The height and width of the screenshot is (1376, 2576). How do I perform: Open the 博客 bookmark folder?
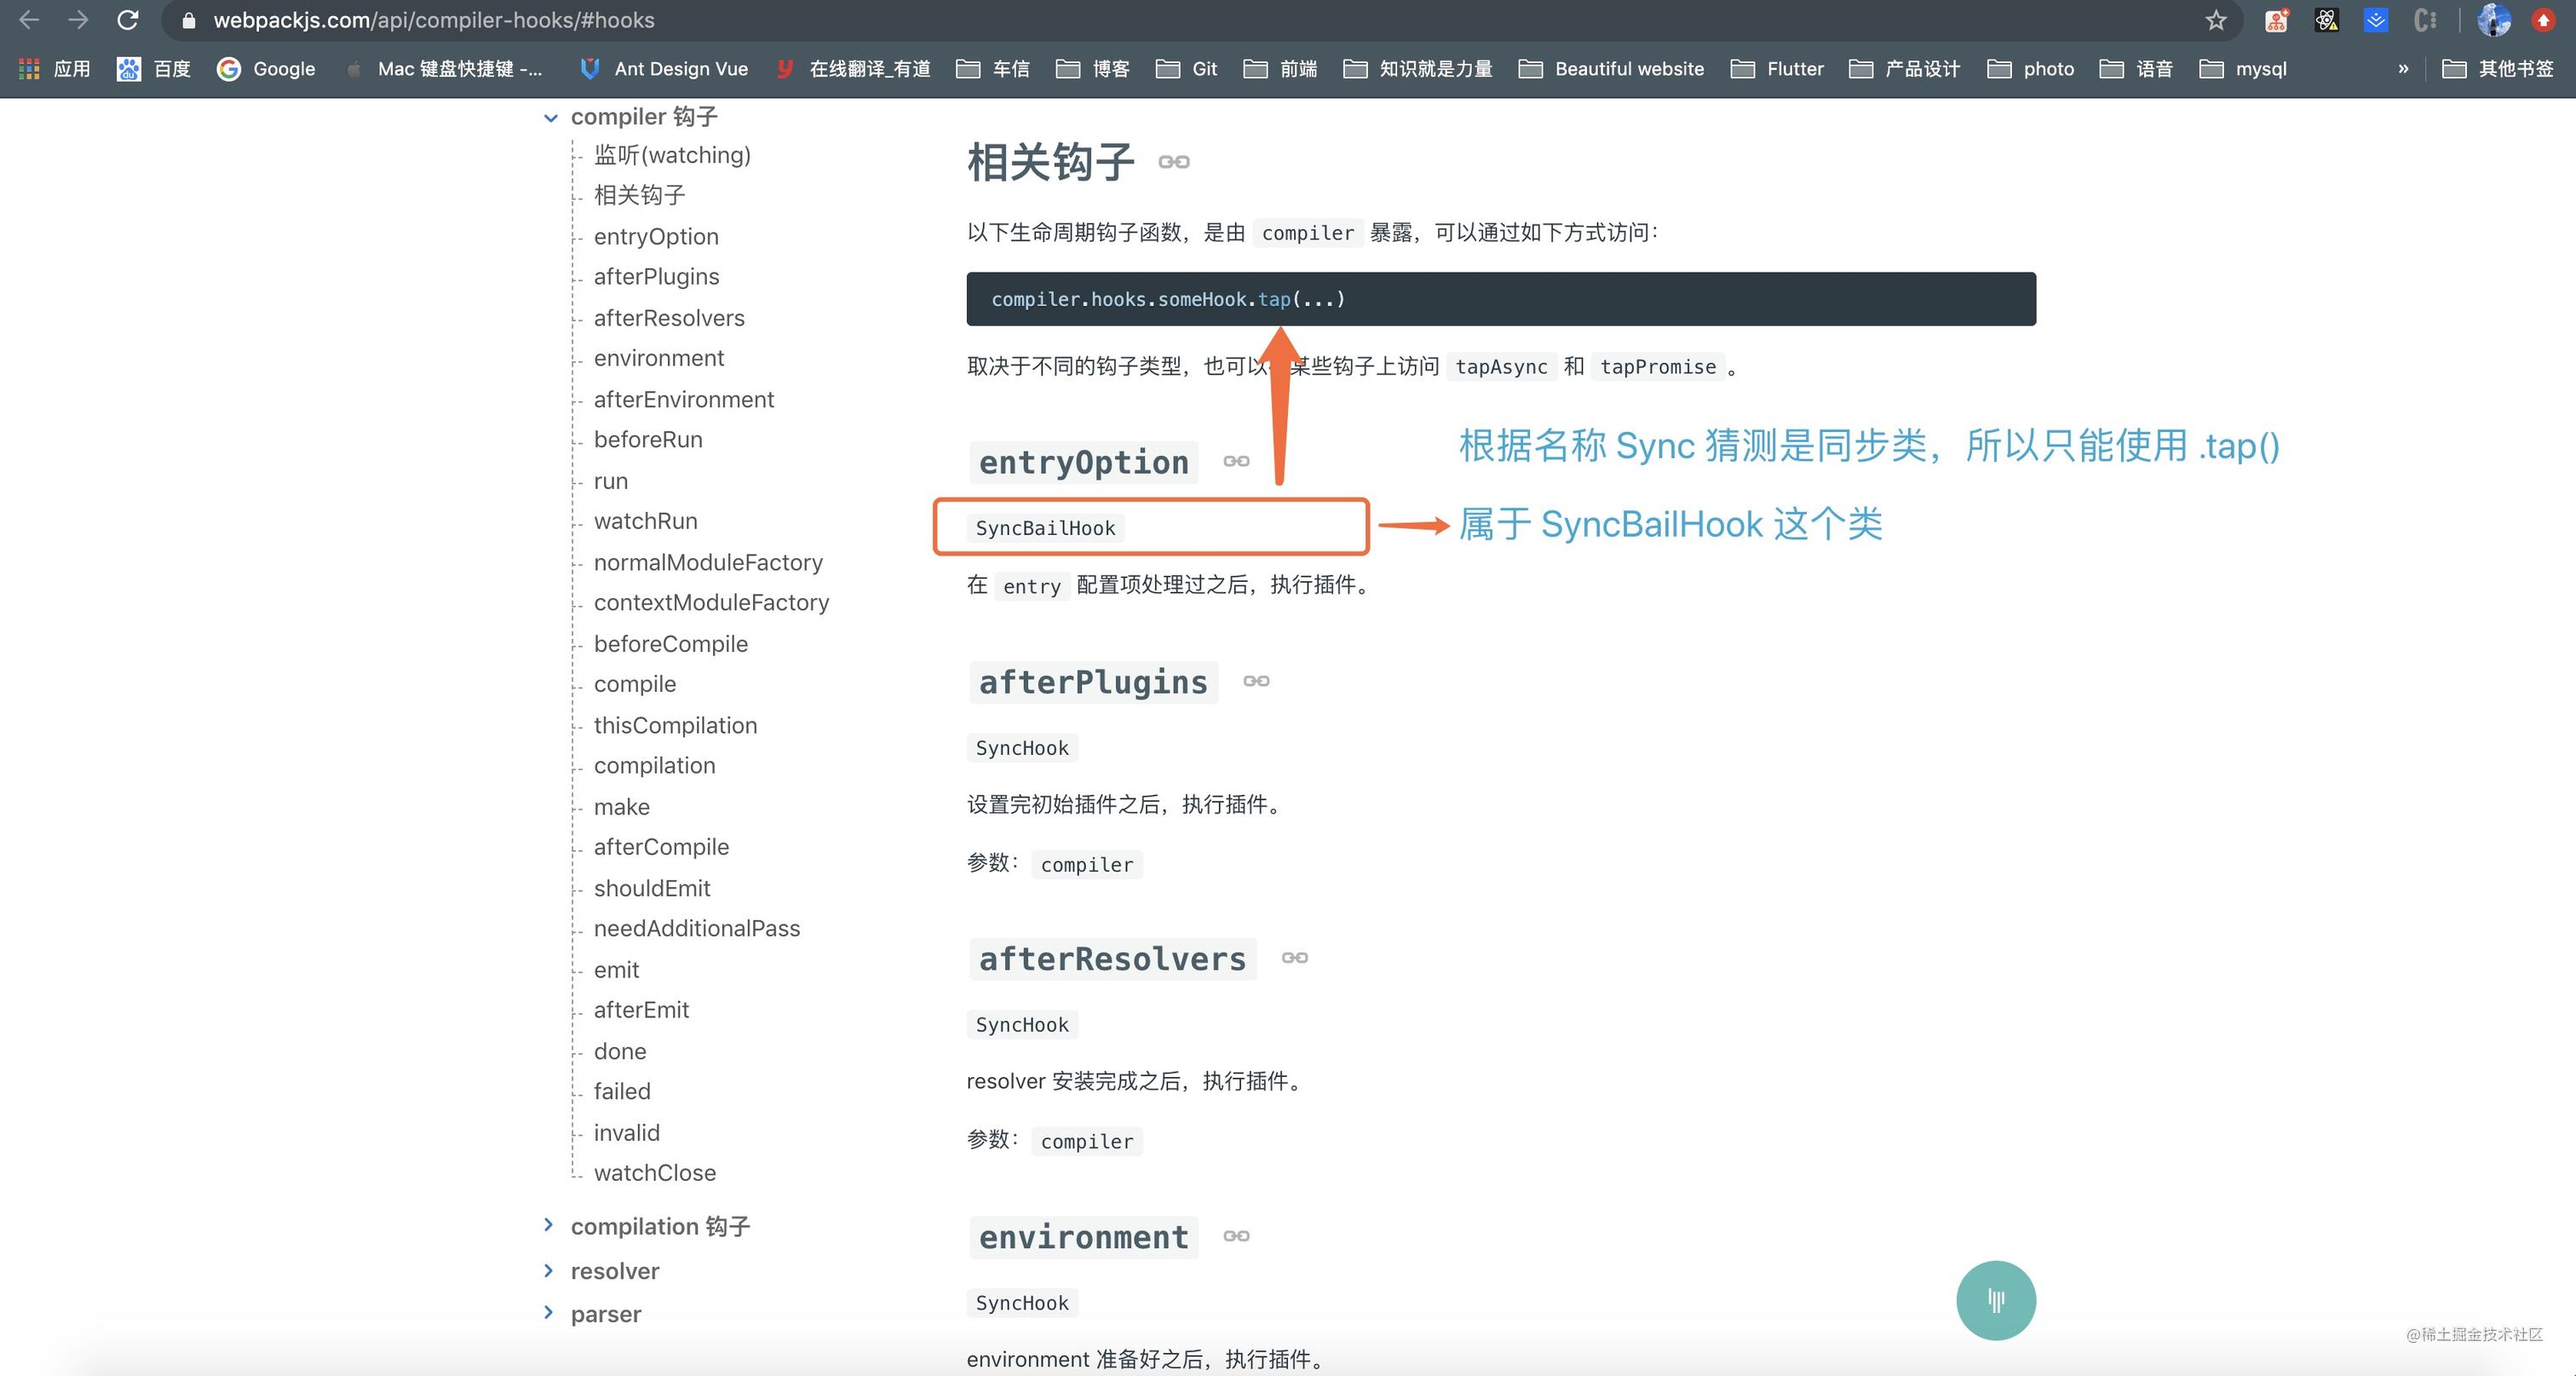[1093, 68]
